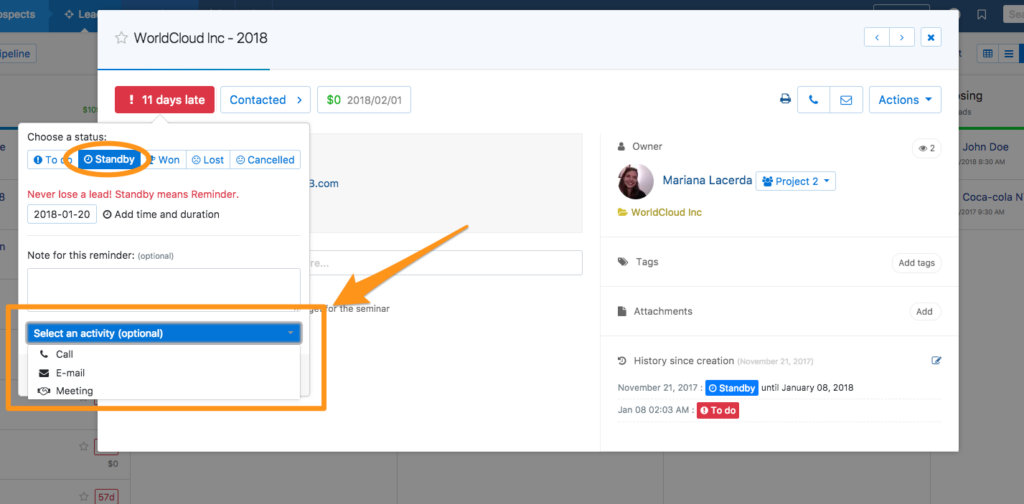Set the lead status to Lost
Image resolution: width=1024 pixels, height=504 pixels.
208,159
